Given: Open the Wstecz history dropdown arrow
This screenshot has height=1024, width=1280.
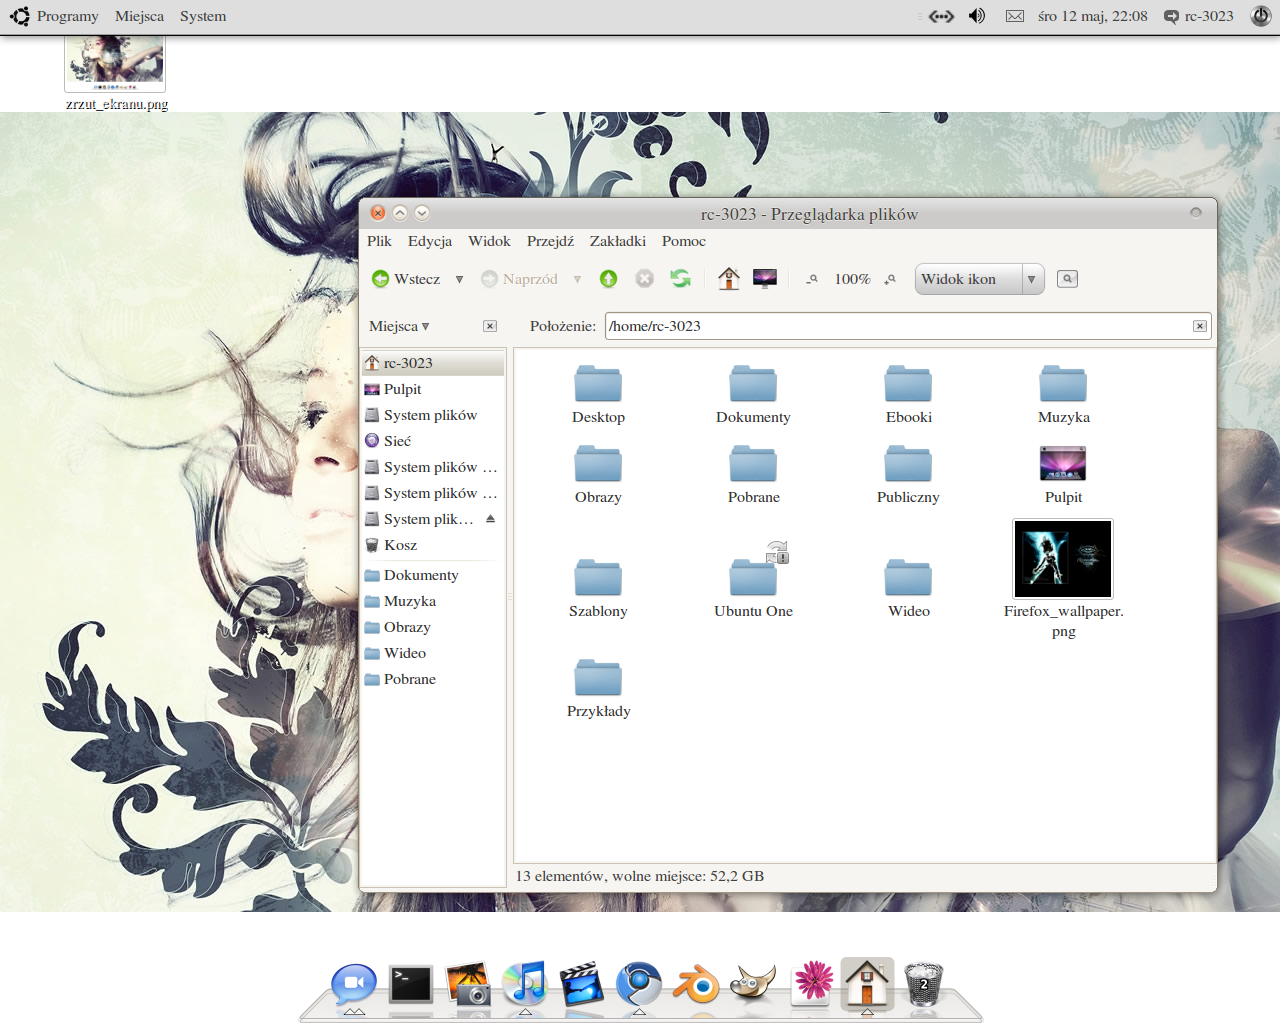Looking at the screenshot, I should coord(459,279).
